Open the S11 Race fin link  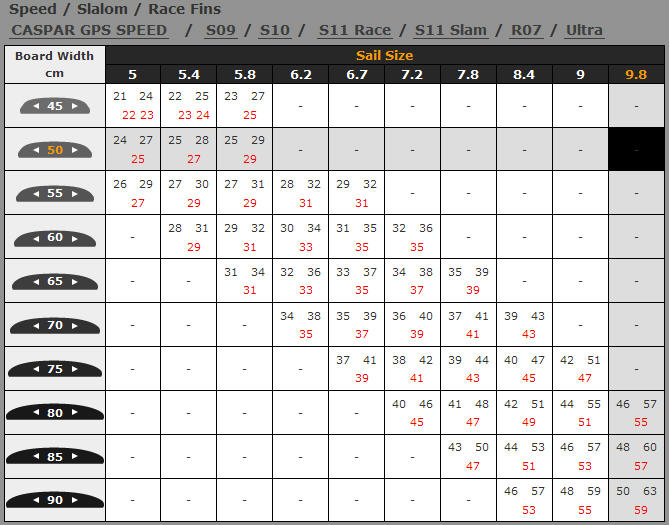click(355, 30)
